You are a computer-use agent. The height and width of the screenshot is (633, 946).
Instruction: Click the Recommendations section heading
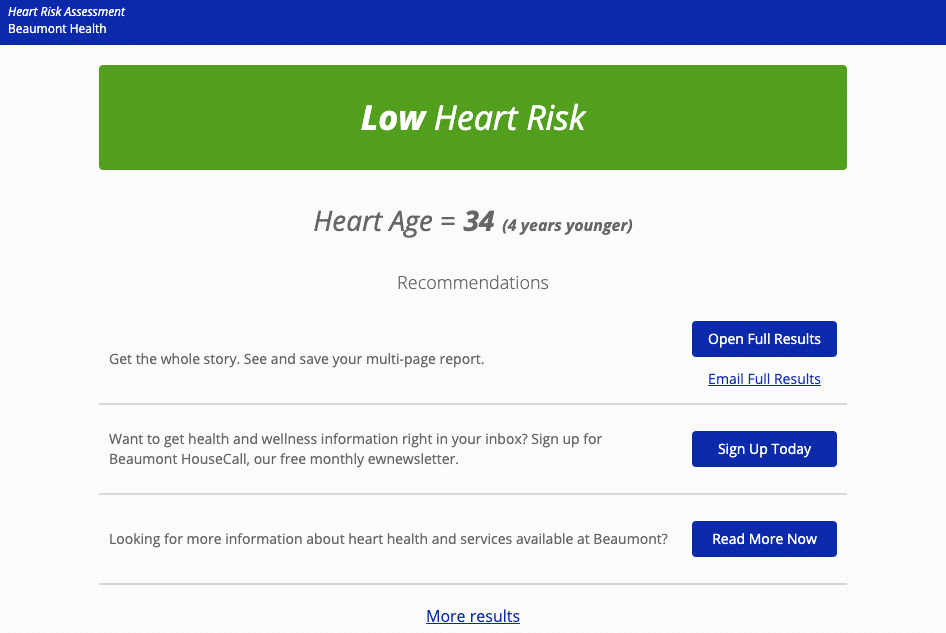[472, 283]
